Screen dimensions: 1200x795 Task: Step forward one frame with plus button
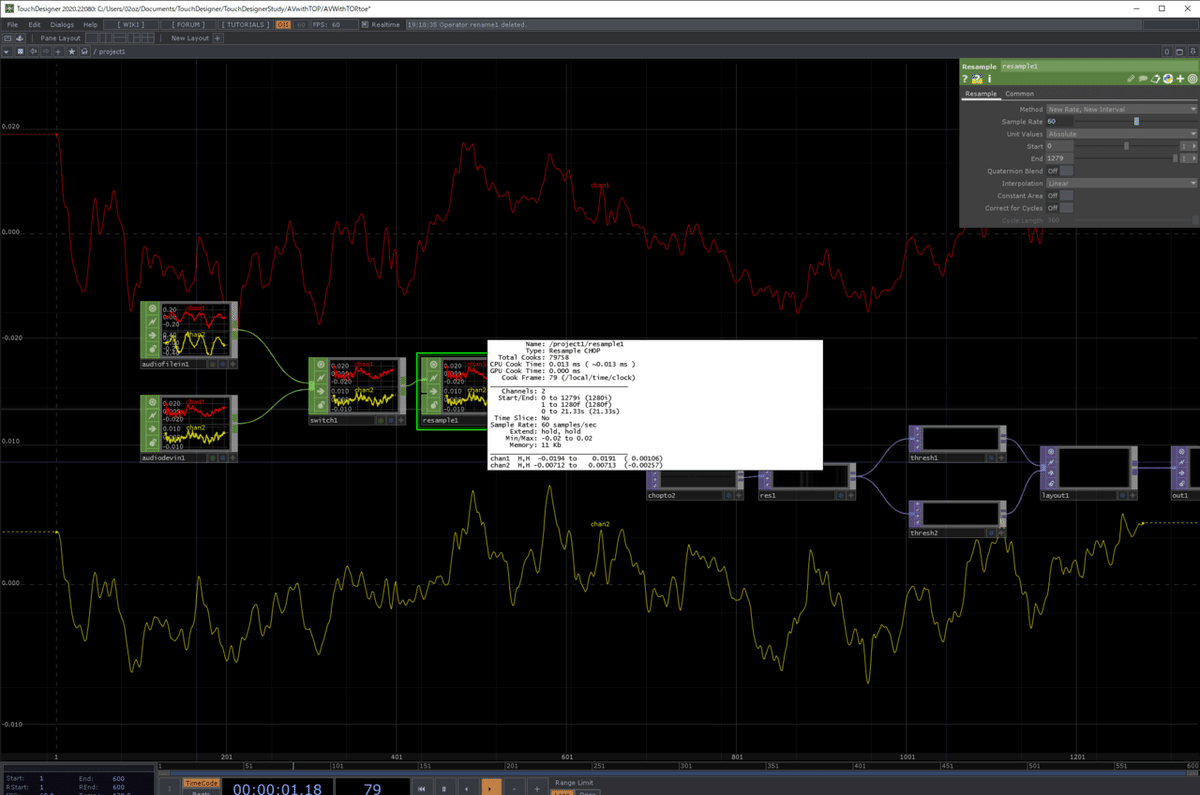pyautogui.click(x=537, y=788)
